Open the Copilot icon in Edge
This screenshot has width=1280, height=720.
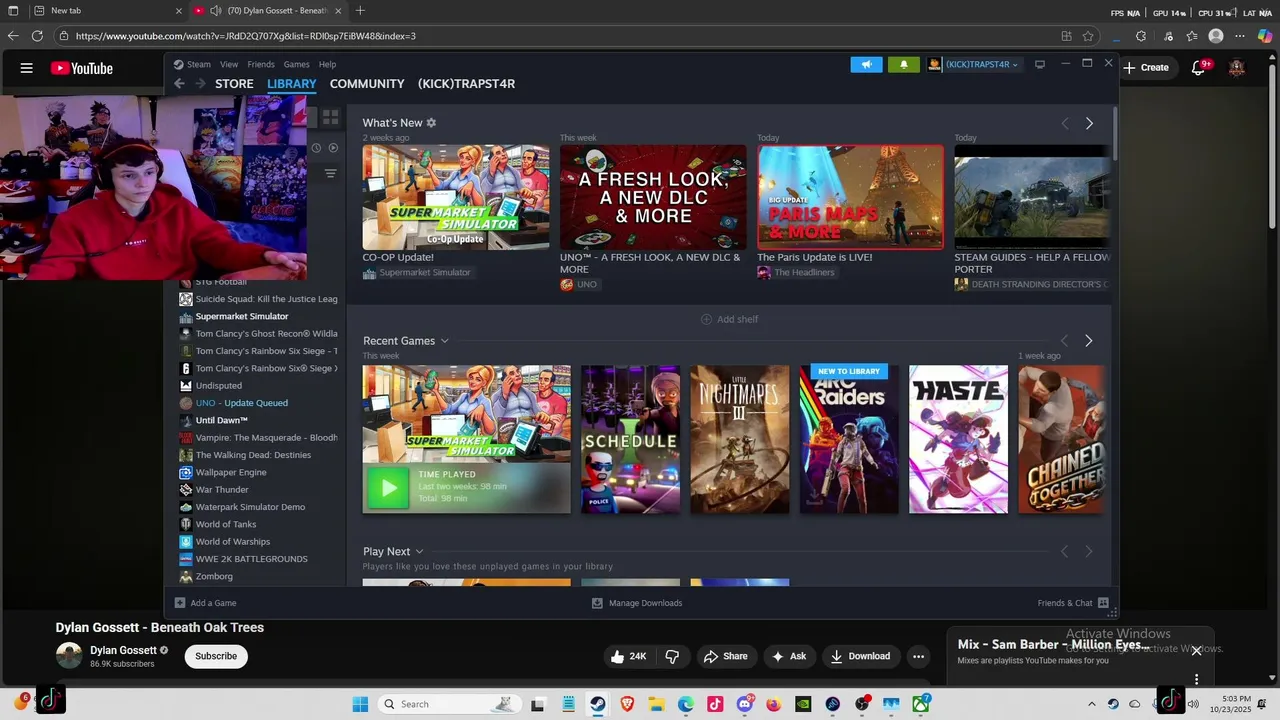tap(1264, 36)
